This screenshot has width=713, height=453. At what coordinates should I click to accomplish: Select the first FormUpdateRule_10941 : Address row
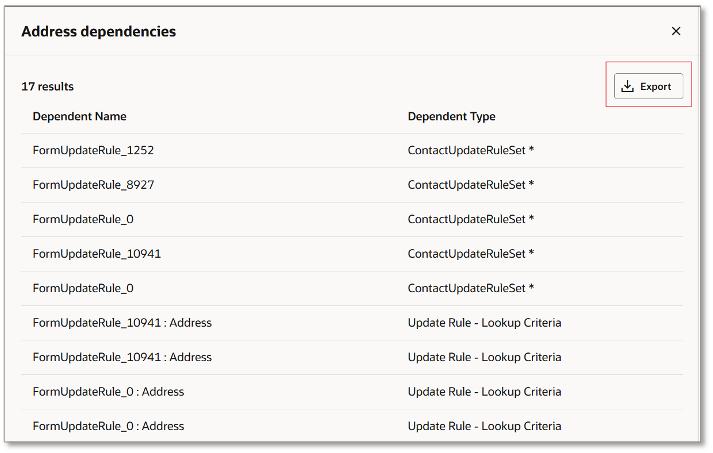click(122, 323)
